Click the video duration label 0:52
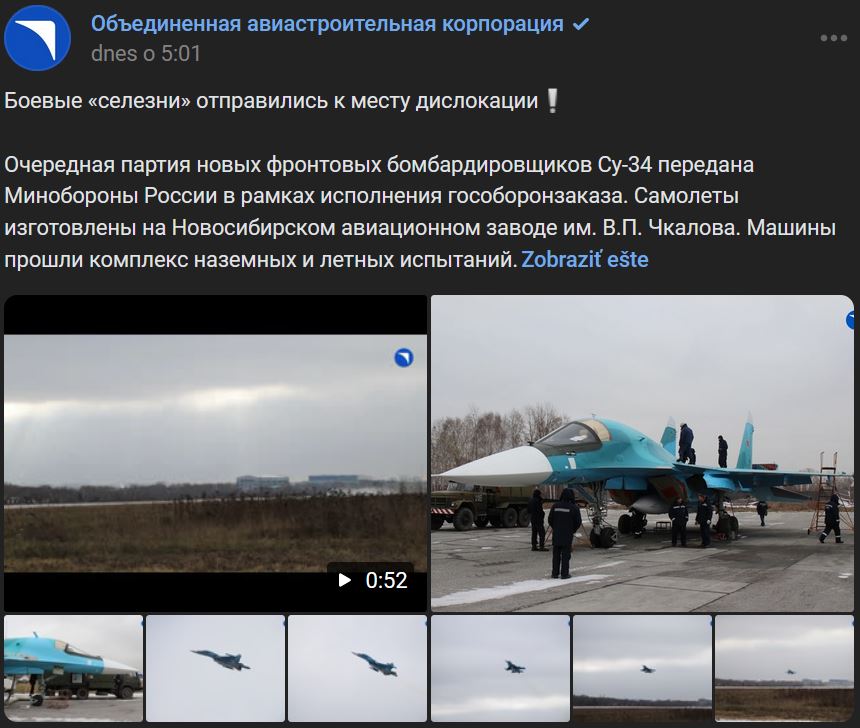This screenshot has width=860, height=728. pos(386,580)
